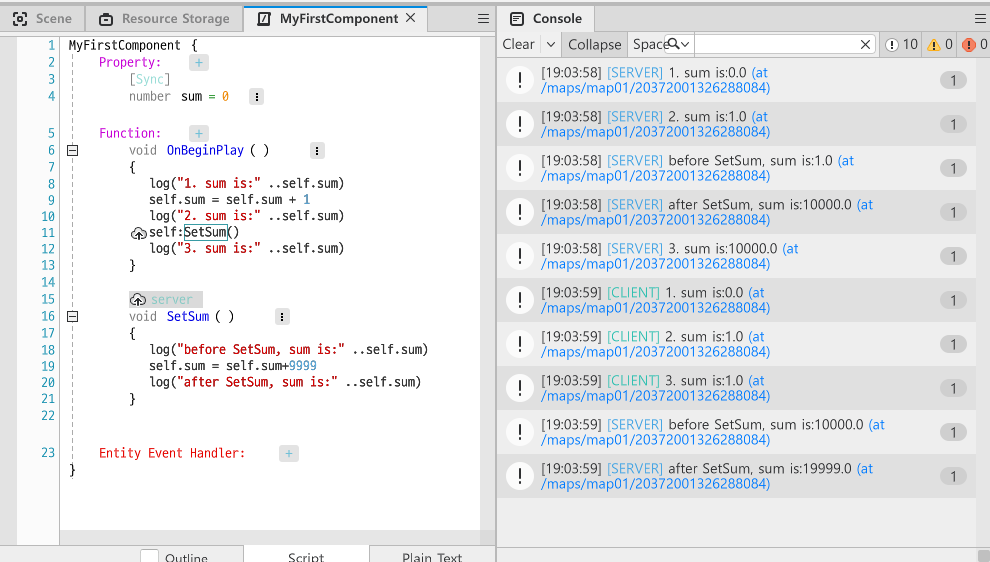Viewport: 990px width, 562px height.
Task: Select SERVER log 'after SetSum, sum is:19999.0'
Action: pos(736,476)
